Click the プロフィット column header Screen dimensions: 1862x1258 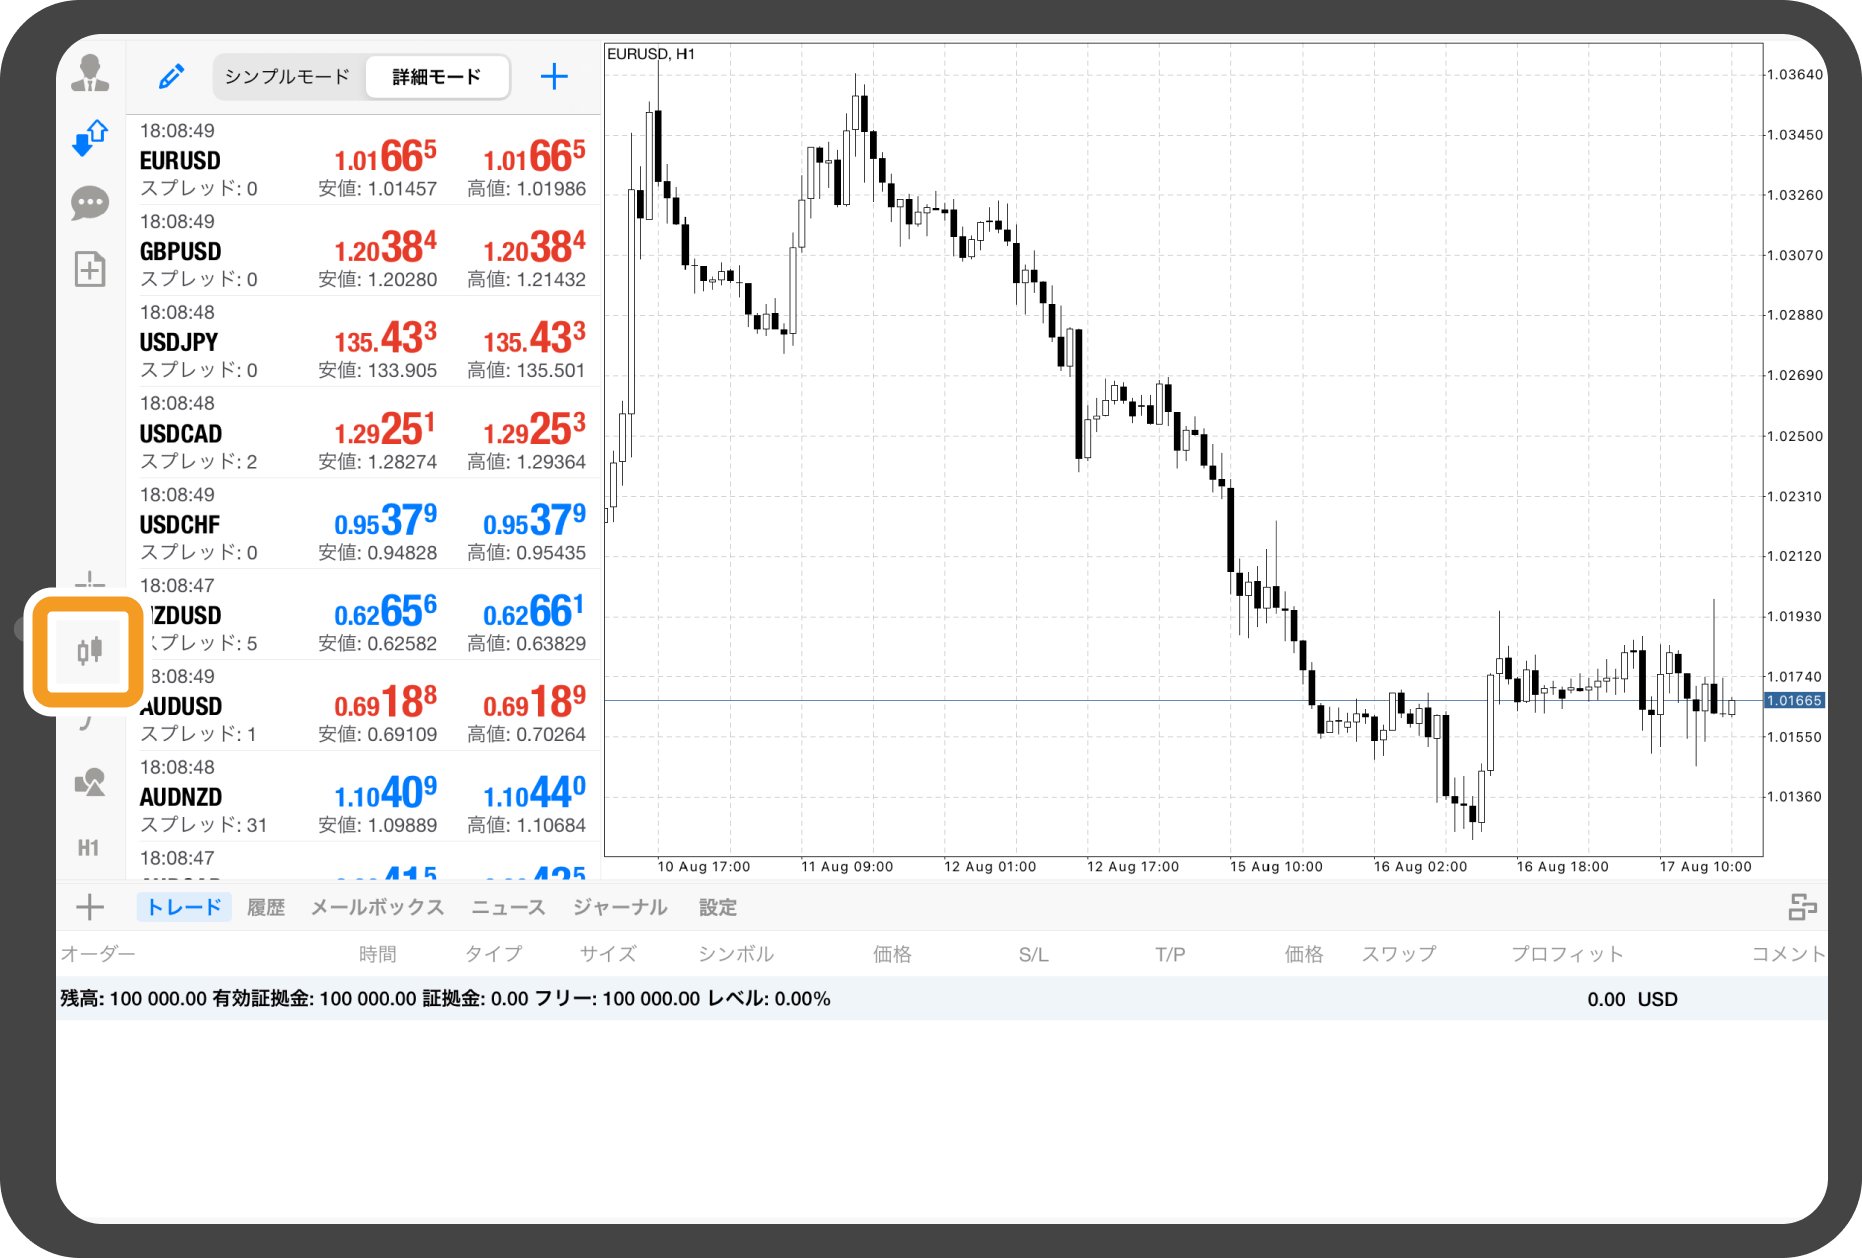coord(1567,954)
